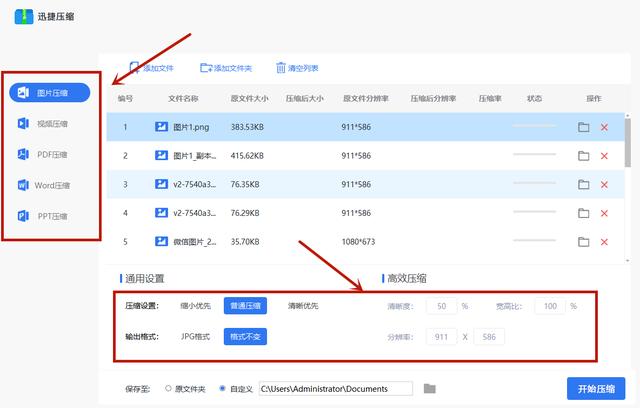Open folder for row 3 file
The image size is (640, 408).
tap(584, 184)
